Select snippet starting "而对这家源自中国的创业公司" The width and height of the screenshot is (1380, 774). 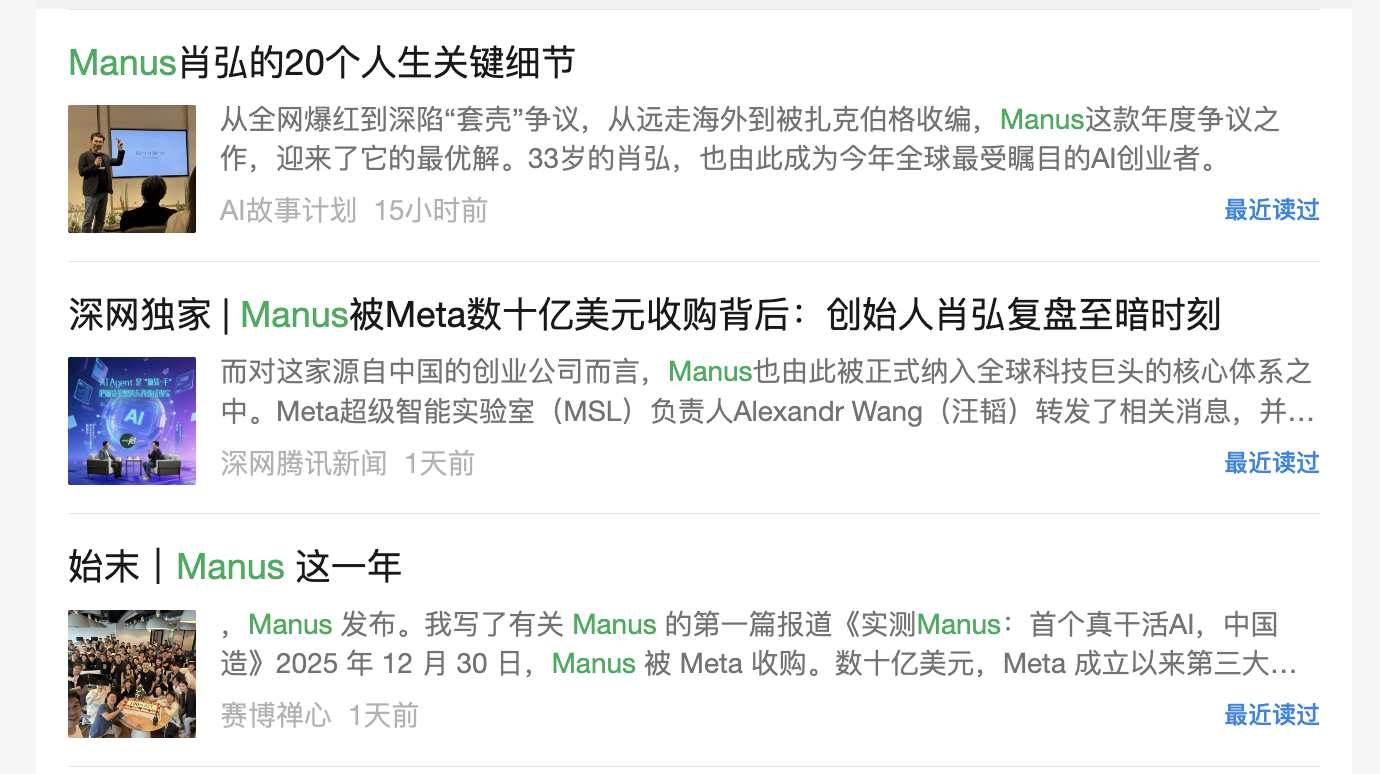[767, 392]
